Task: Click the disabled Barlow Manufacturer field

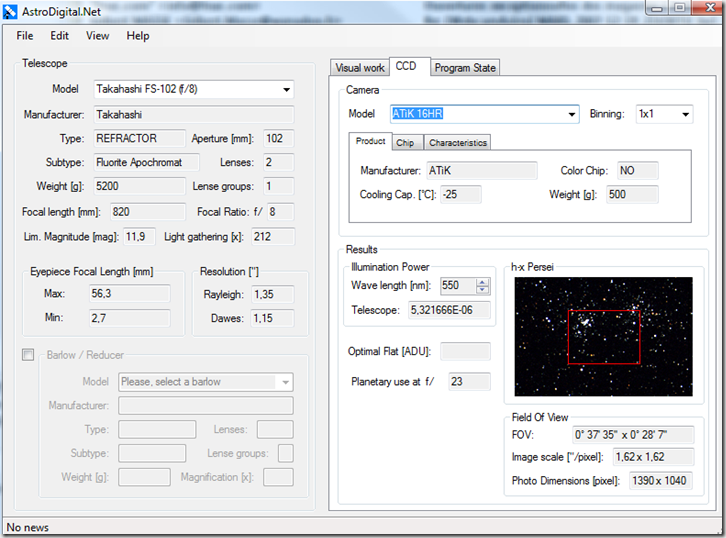Action: (x=206, y=406)
